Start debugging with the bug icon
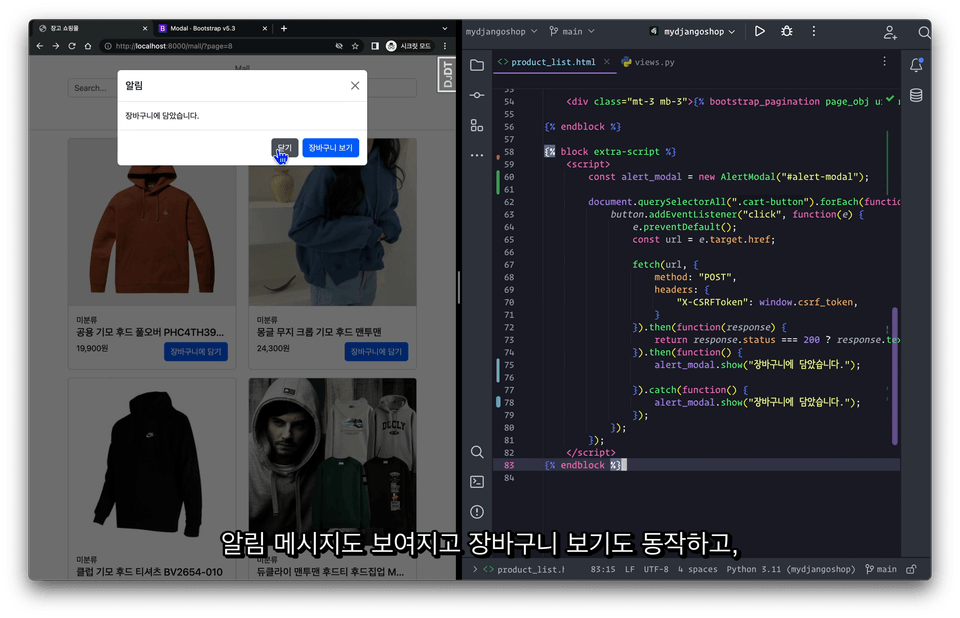Viewport: 960px width, 618px height. [787, 32]
